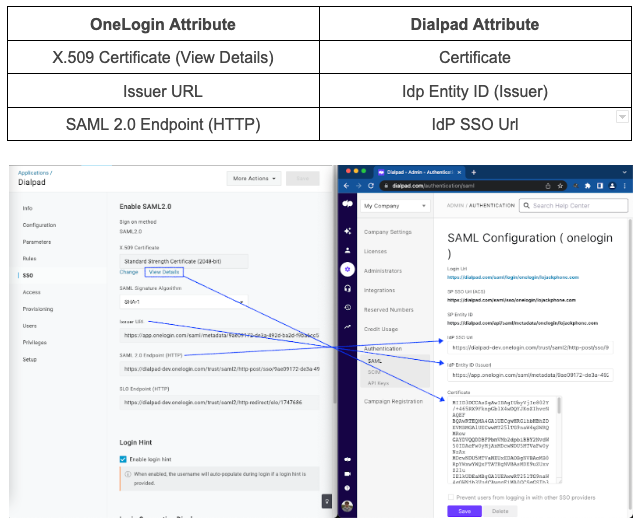Click the magnifier icon in Search Help Center
643x523 pixels.
(527, 206)
